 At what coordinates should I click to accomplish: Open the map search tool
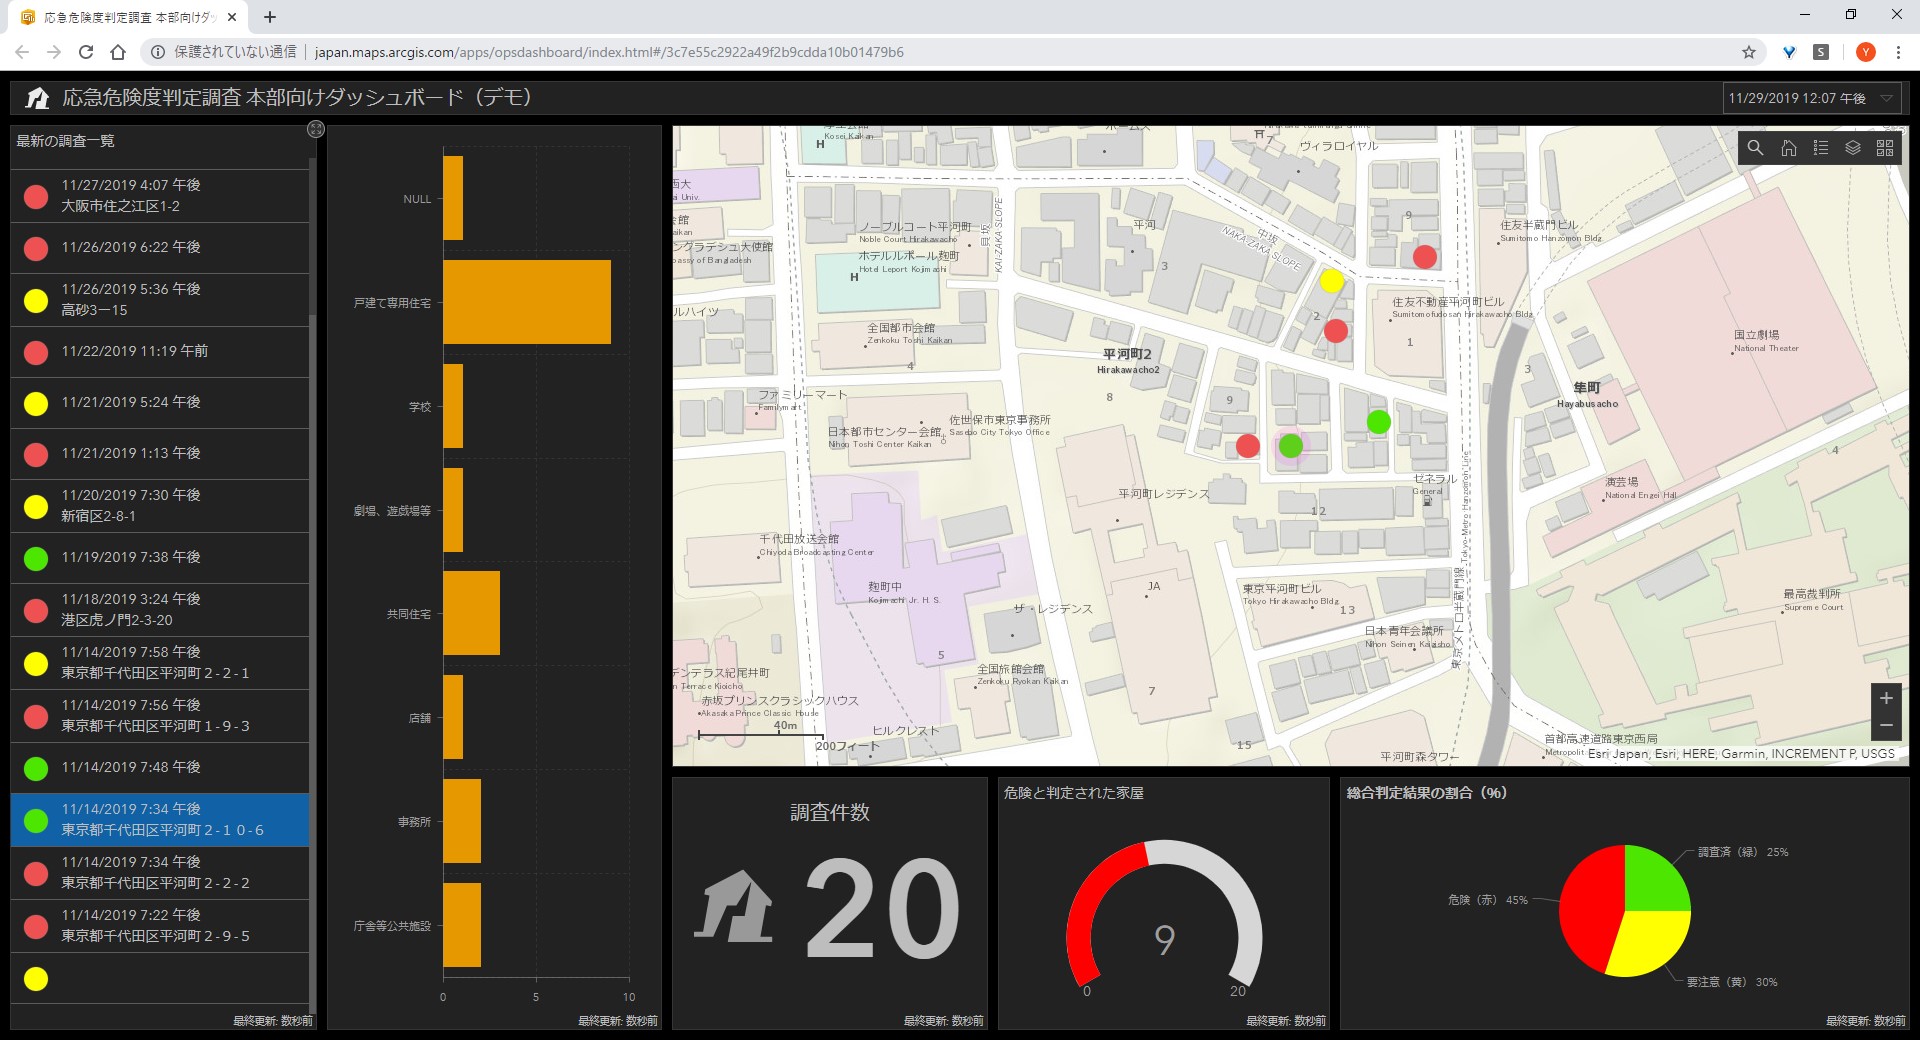click(1755, 148)
